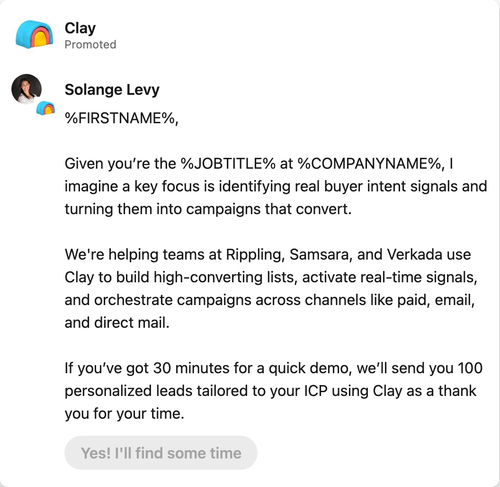500x487 pixels.
Task: Open the Solange Levy sender name
Action: tap(112, 90)
